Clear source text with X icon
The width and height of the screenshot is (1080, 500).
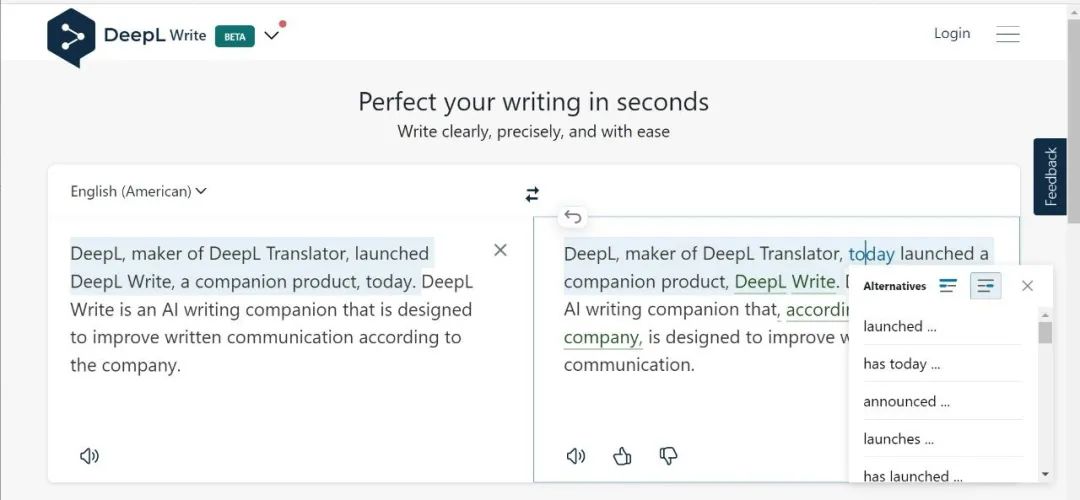click(x=500, y=250)
